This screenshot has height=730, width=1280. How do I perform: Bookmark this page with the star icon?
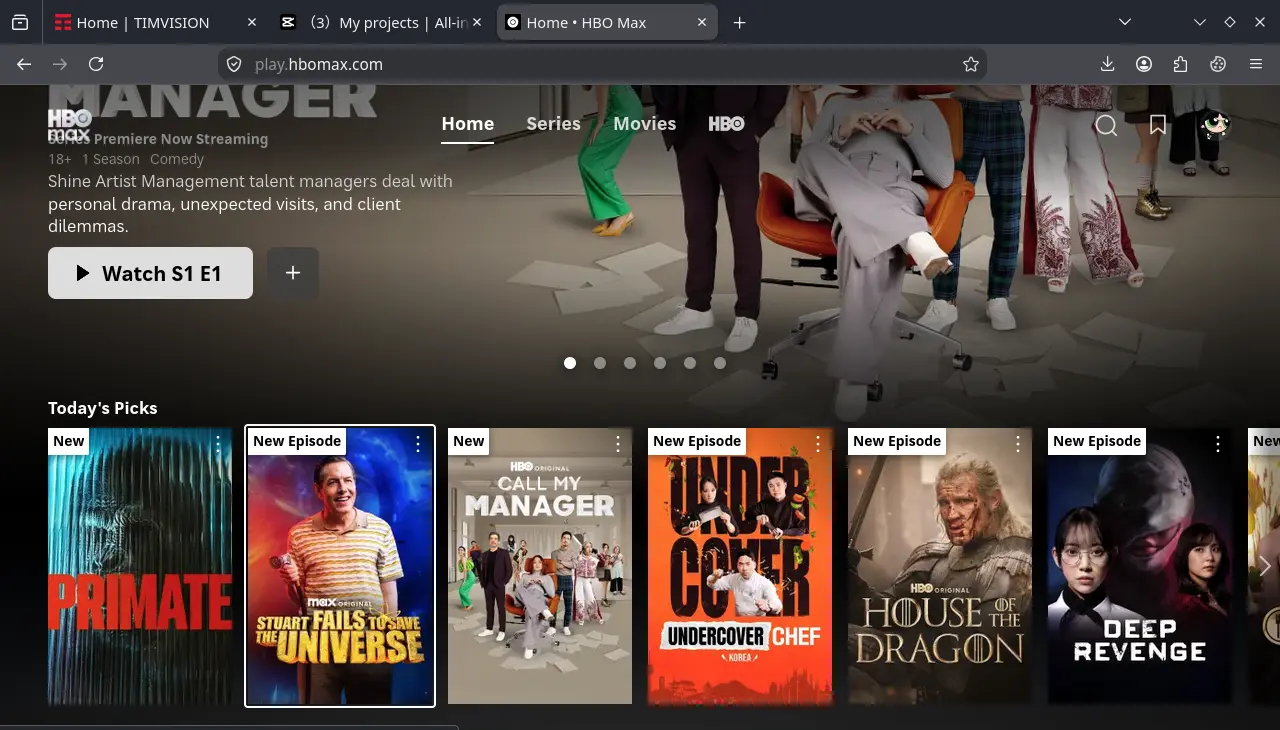click(x=971, y=64)
